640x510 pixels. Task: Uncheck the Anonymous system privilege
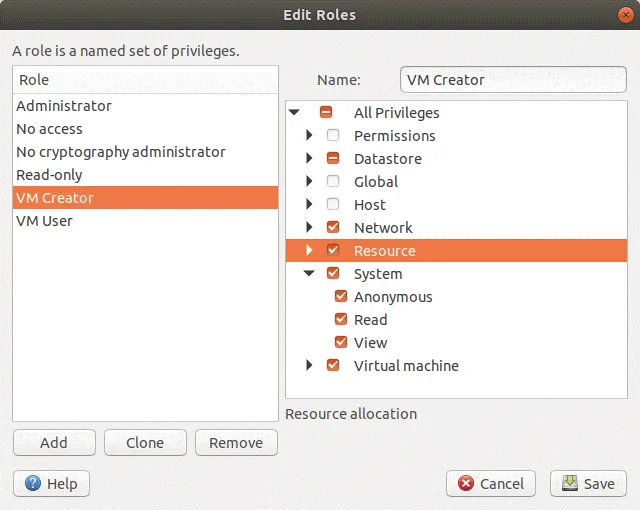pos(341,297)
